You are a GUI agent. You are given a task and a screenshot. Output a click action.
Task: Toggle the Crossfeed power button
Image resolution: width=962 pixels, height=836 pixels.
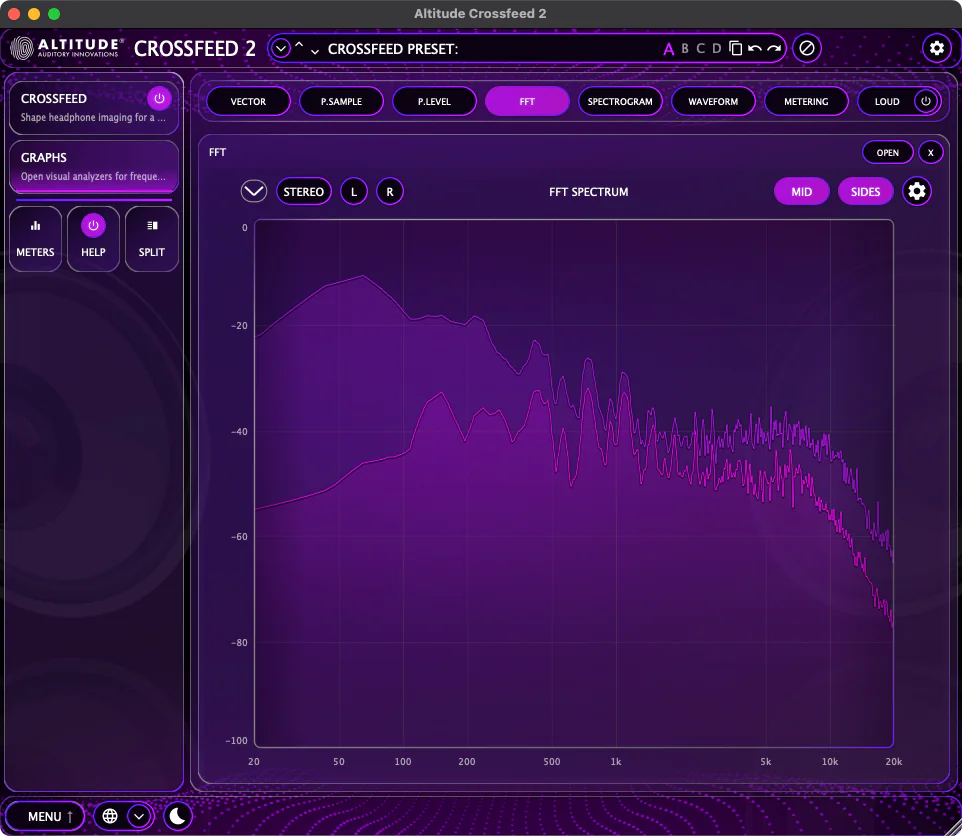(x=159, y=98)
